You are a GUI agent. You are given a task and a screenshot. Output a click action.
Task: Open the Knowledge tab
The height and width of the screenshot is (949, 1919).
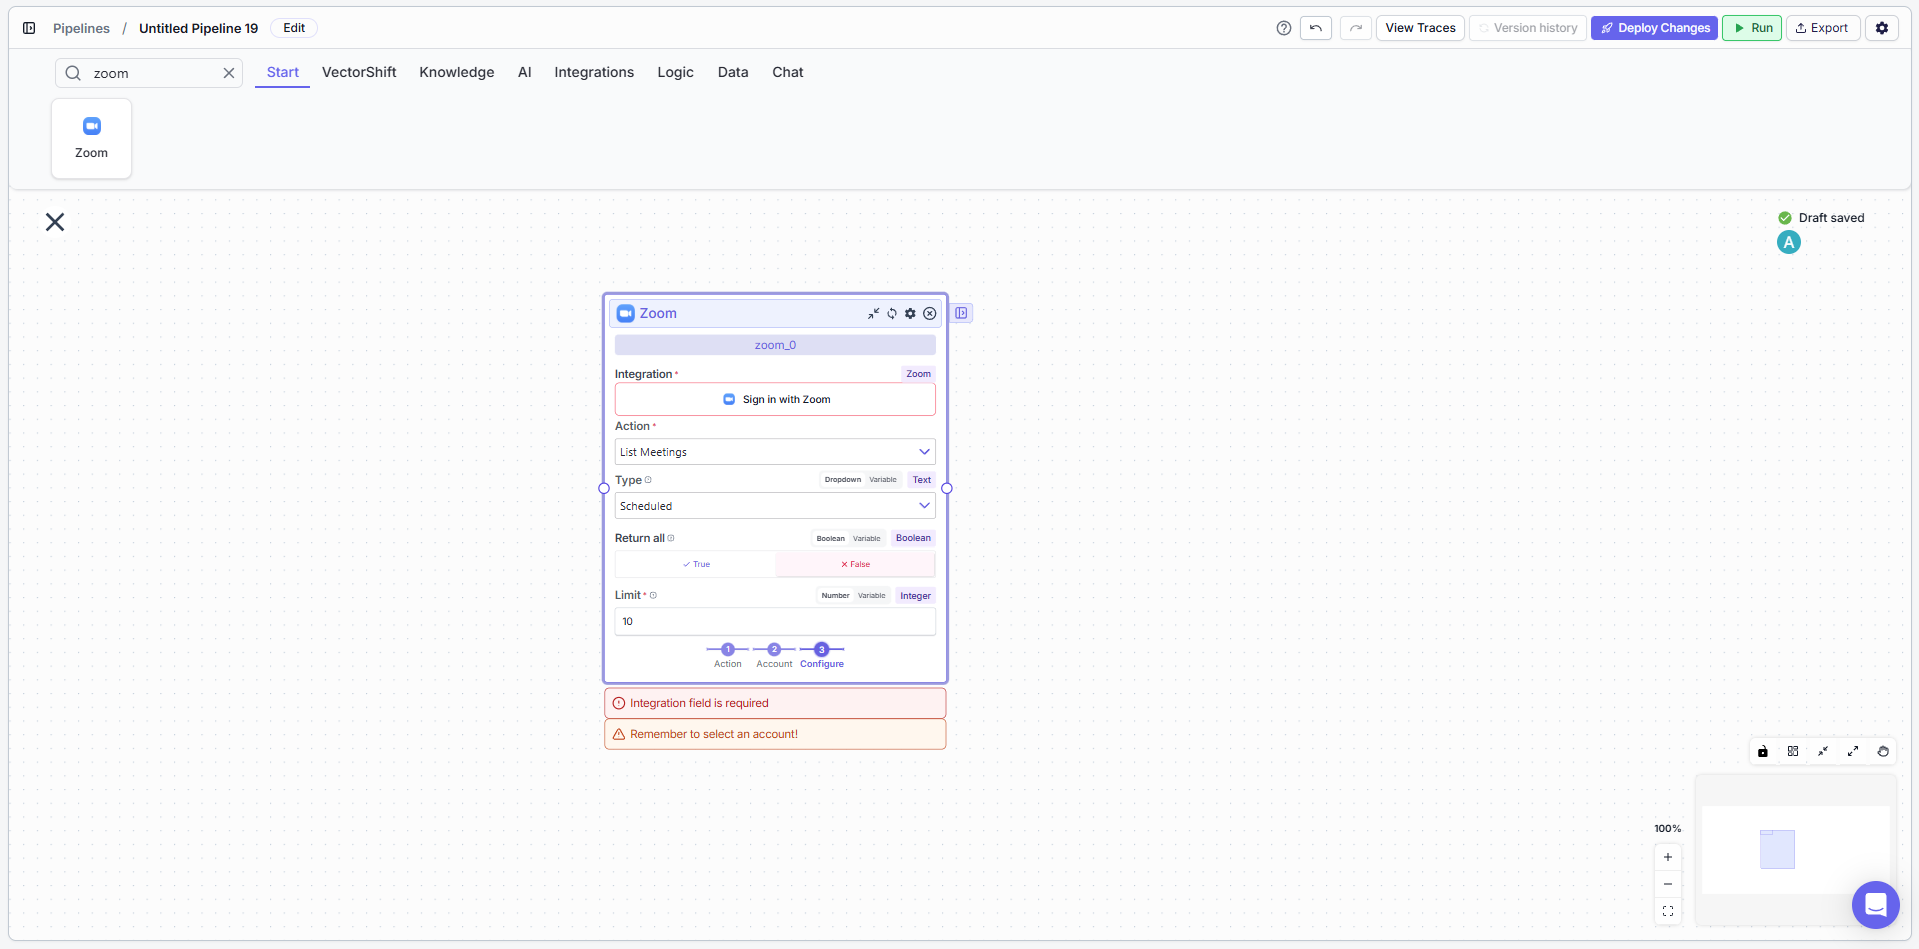[457, 72]
